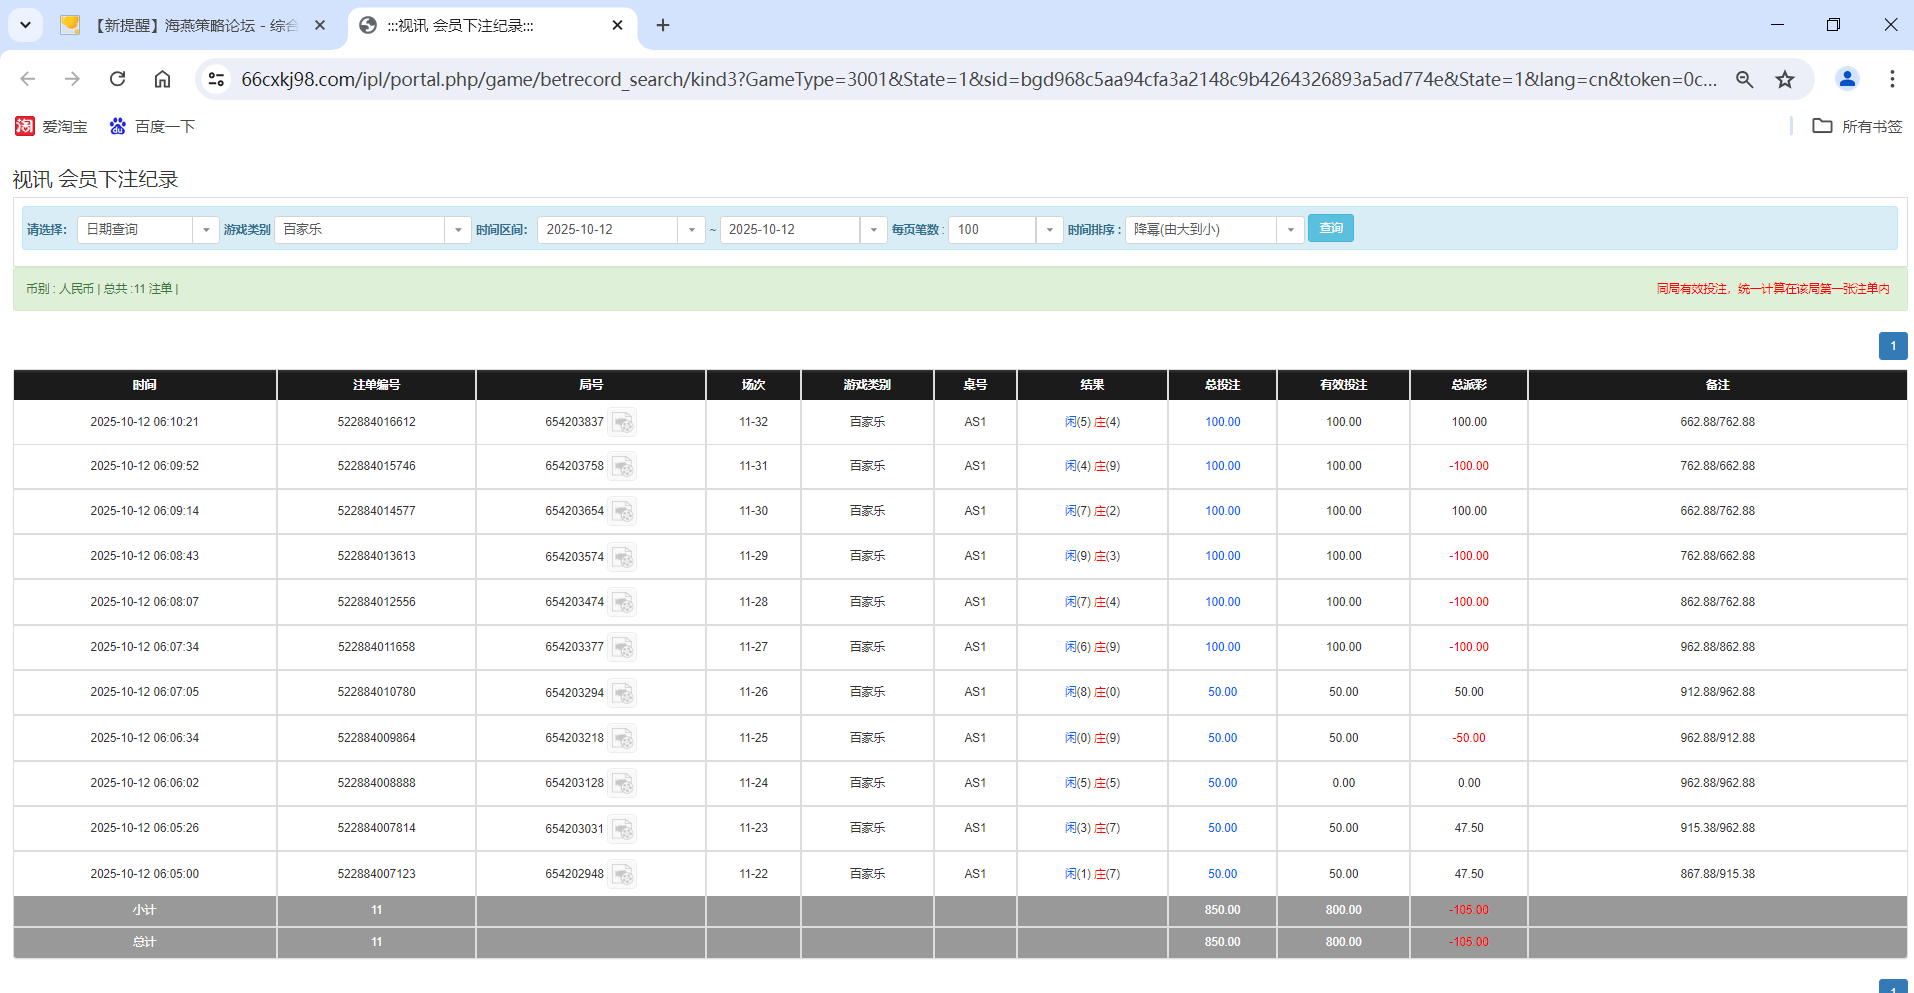Go to the browser home page icon
The width and height of the screenshot is (1914, 993).
click(162, 79)
